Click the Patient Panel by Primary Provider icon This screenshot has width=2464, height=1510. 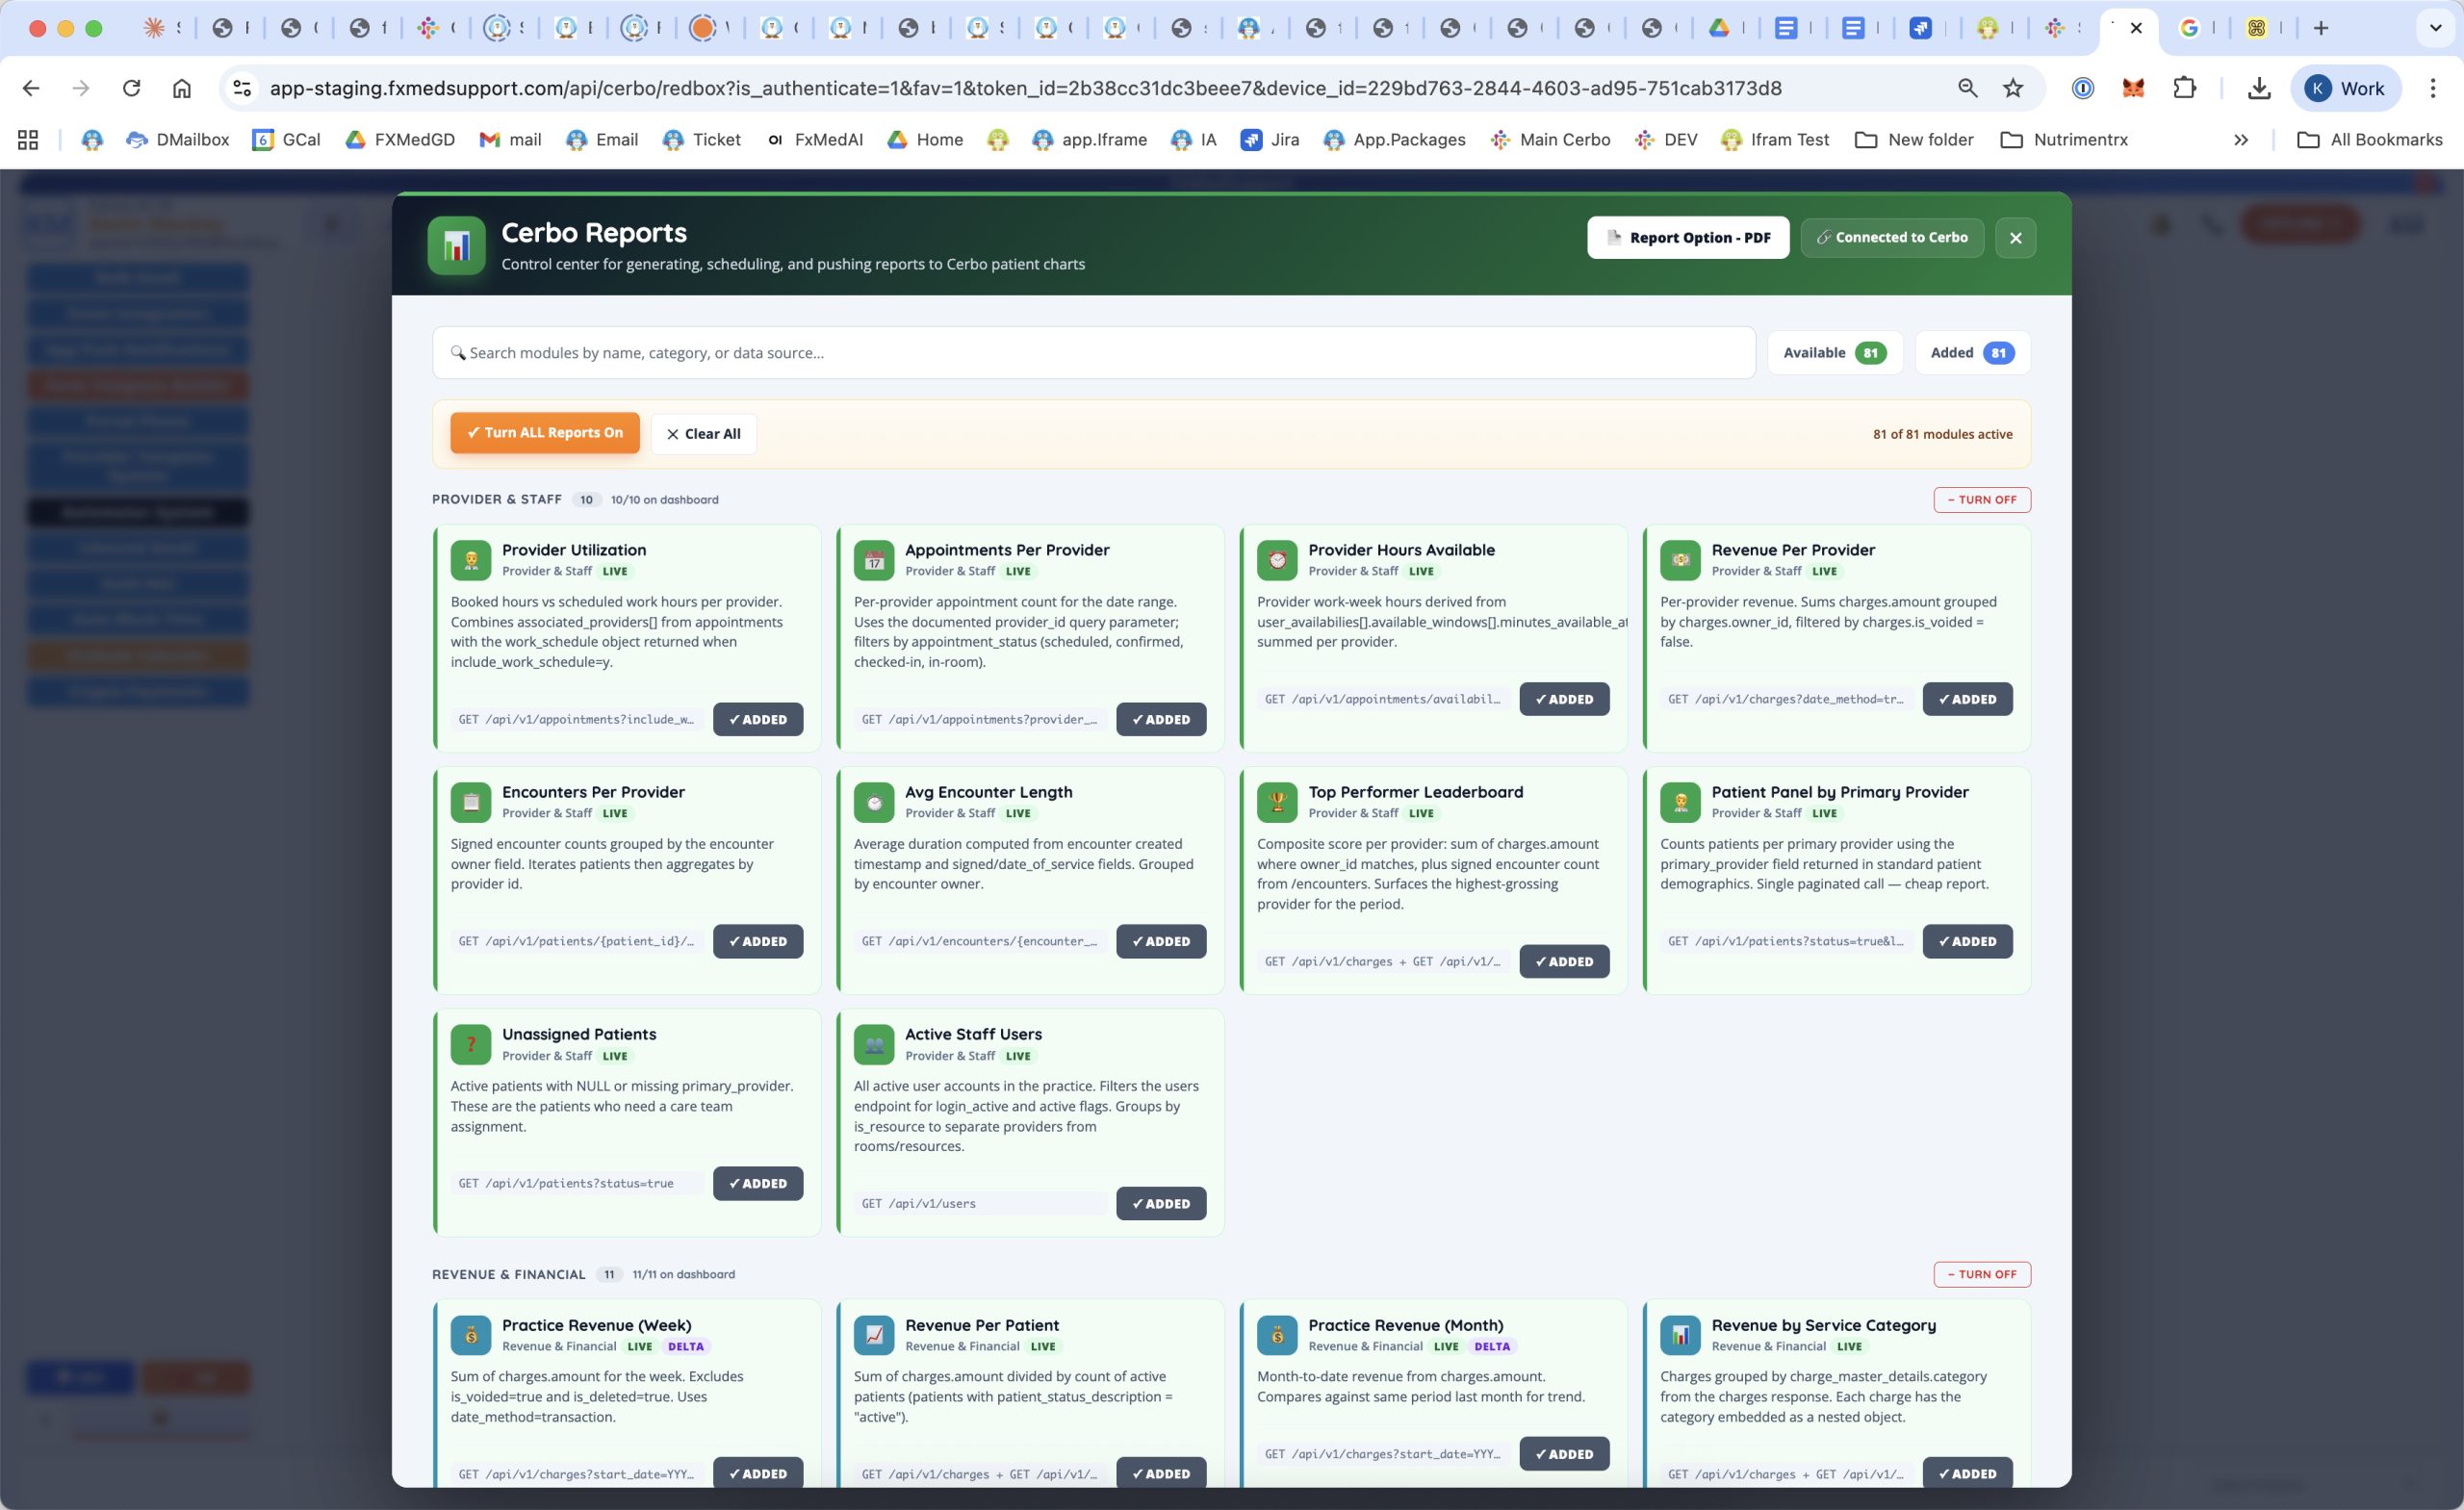[x=1680, y=802]
